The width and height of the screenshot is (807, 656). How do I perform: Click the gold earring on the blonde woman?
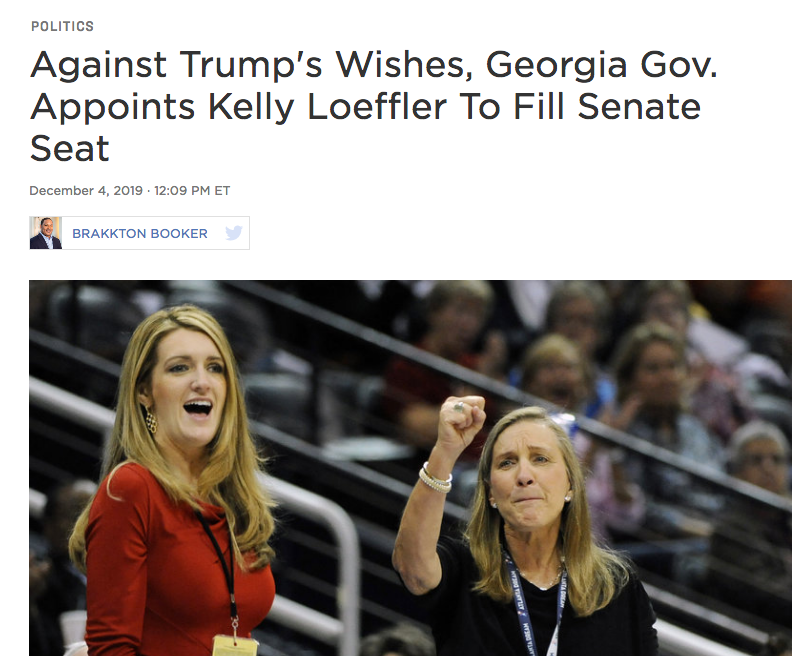[151, 421]
